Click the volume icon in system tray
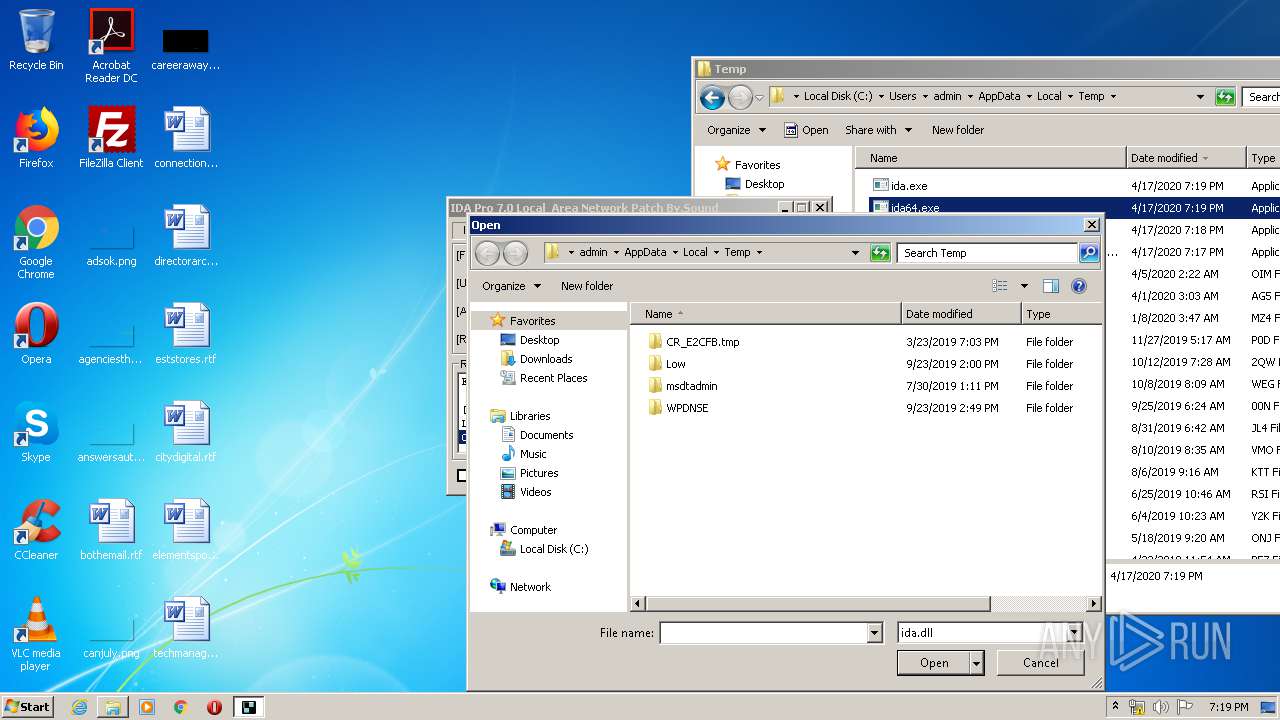The width and height of the screenshot is (1280, 720). pos(1160,707)
